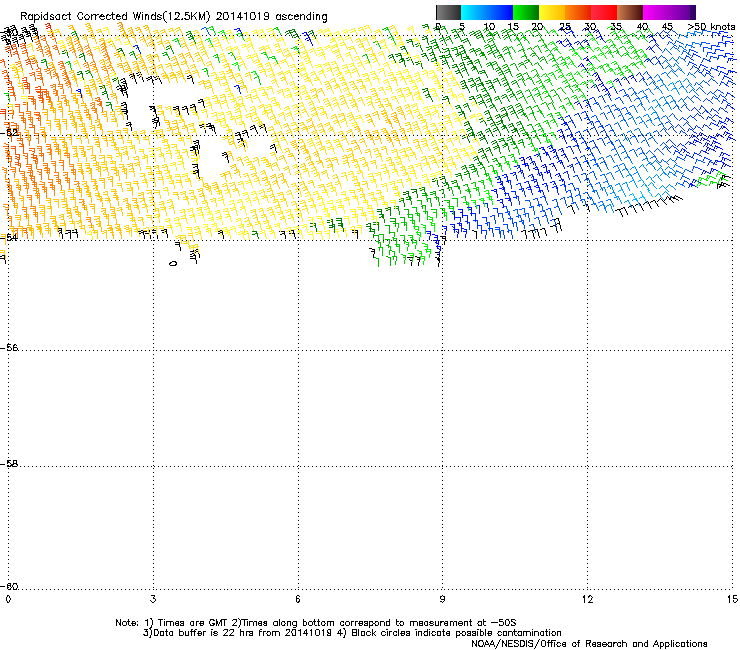Viewport: 740px width, 650px height.
Task: Click the bottom axis label '3'
Action: click(x=153, y=599)
